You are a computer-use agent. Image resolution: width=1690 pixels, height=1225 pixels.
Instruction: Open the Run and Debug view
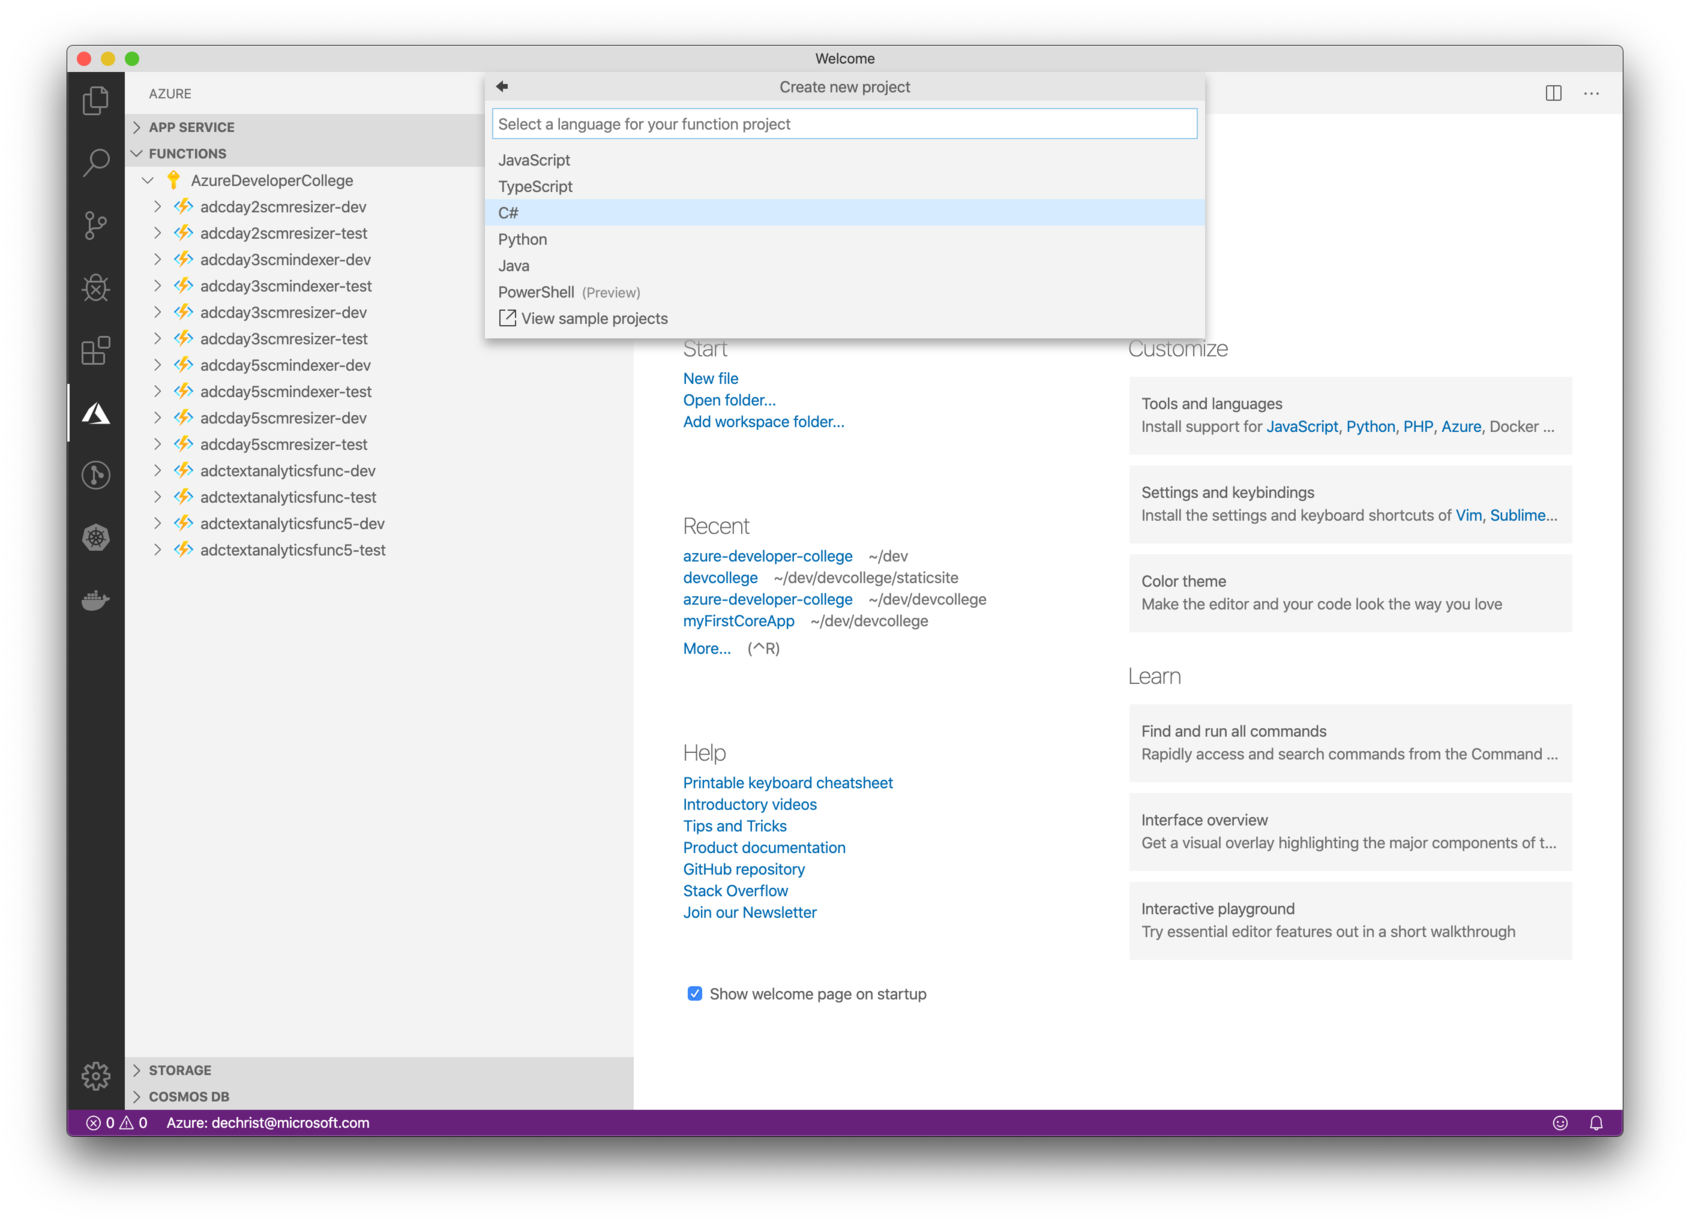(x=95, y=288)
